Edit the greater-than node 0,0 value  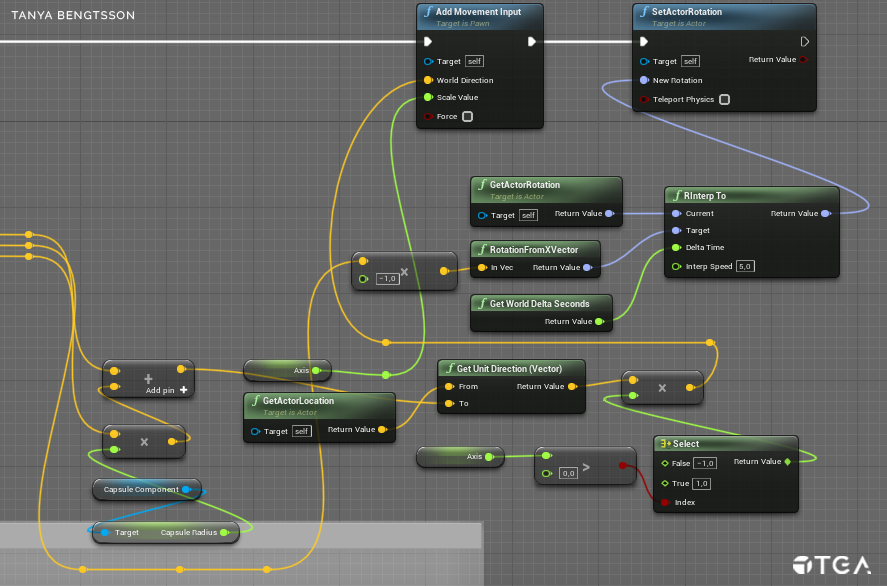tap(569, 473)
